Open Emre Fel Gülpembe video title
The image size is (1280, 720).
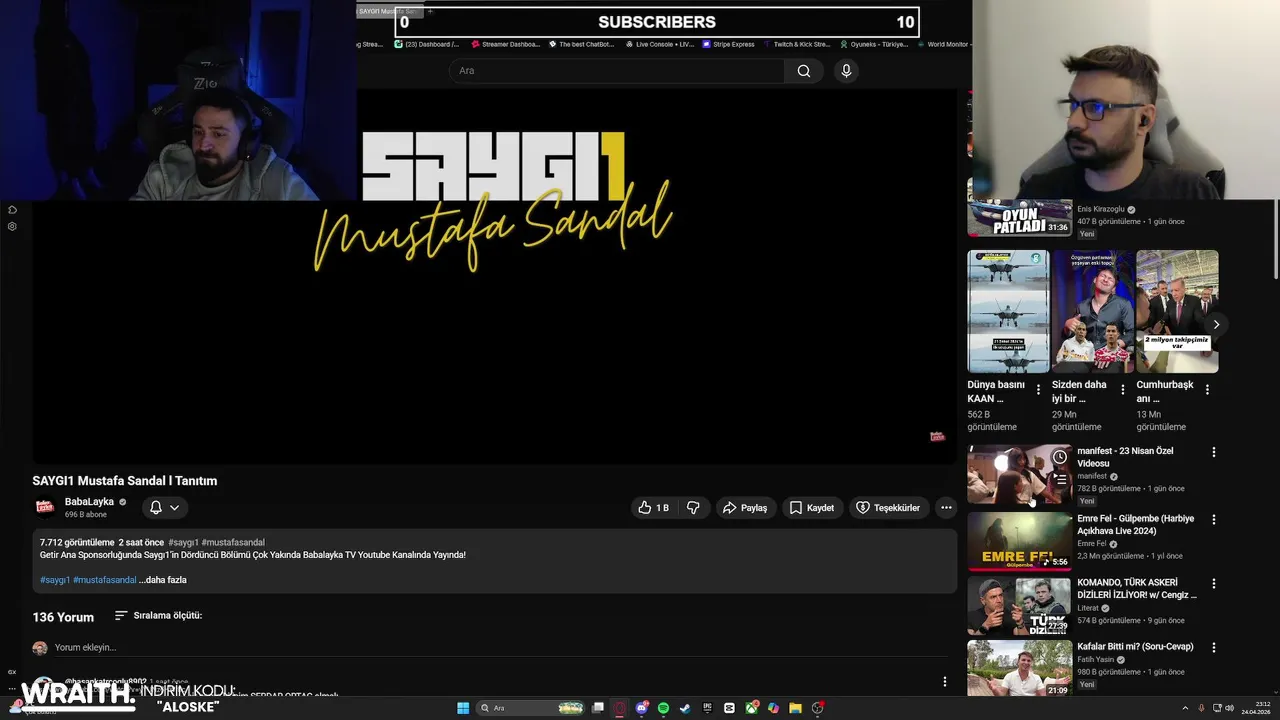[x=1135, y=525]
